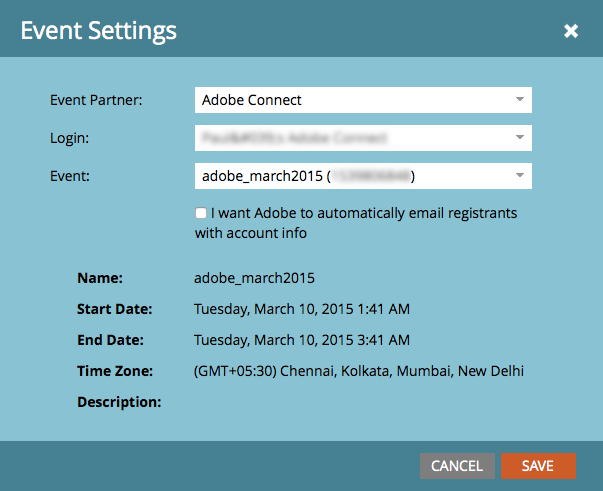Expand the Event Partner dropdown arrow

(x=519, y=100)
